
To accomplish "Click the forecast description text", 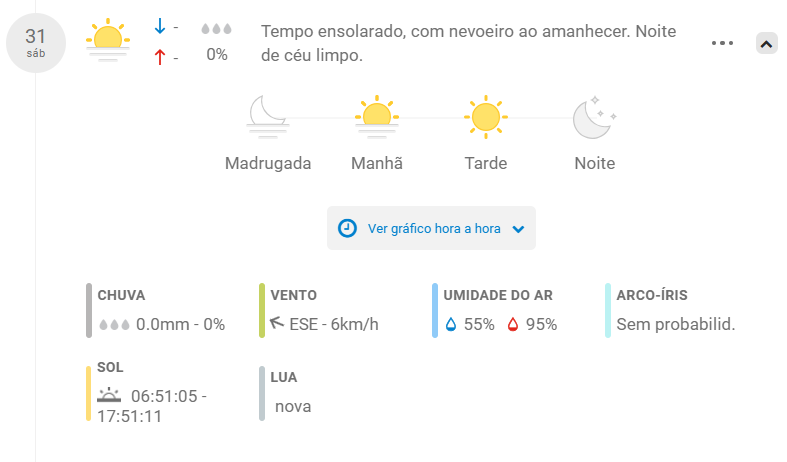I will [468, 43].
